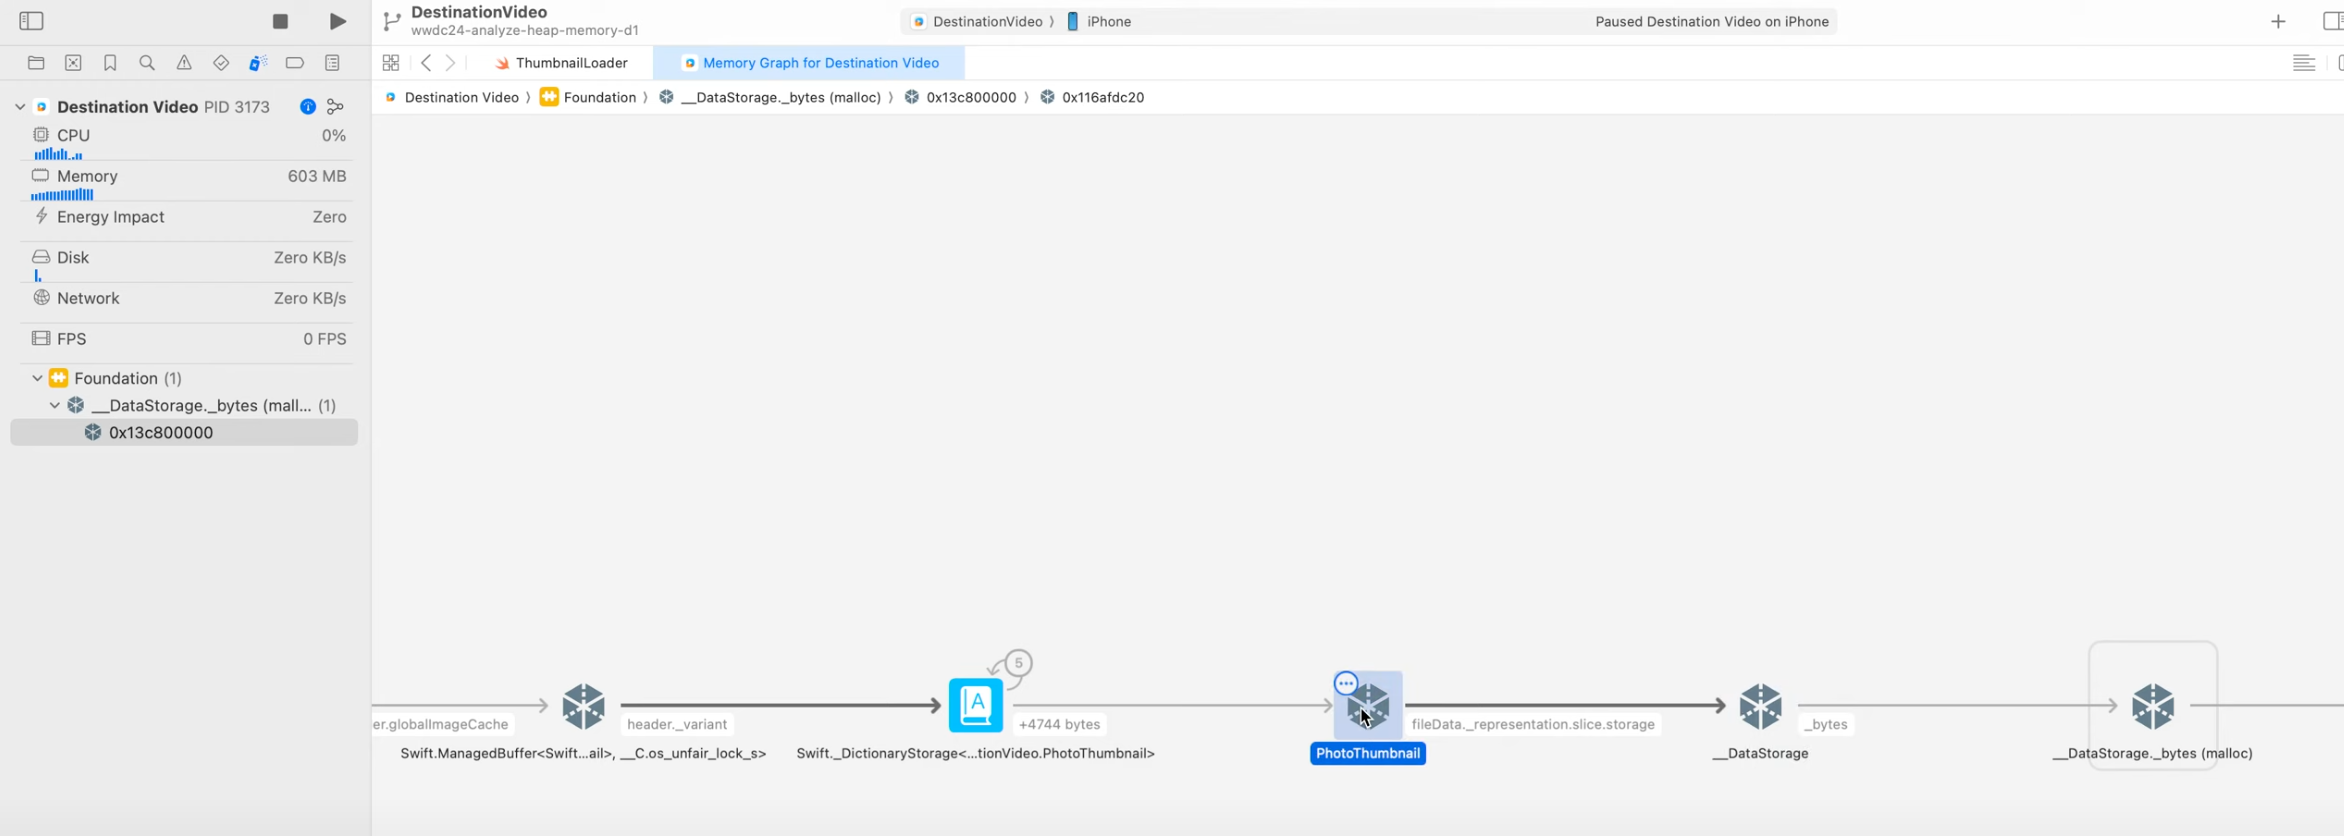Click the +4744 bytes edge label
The image size is (2344, 836).
(x=1059, y=724)
